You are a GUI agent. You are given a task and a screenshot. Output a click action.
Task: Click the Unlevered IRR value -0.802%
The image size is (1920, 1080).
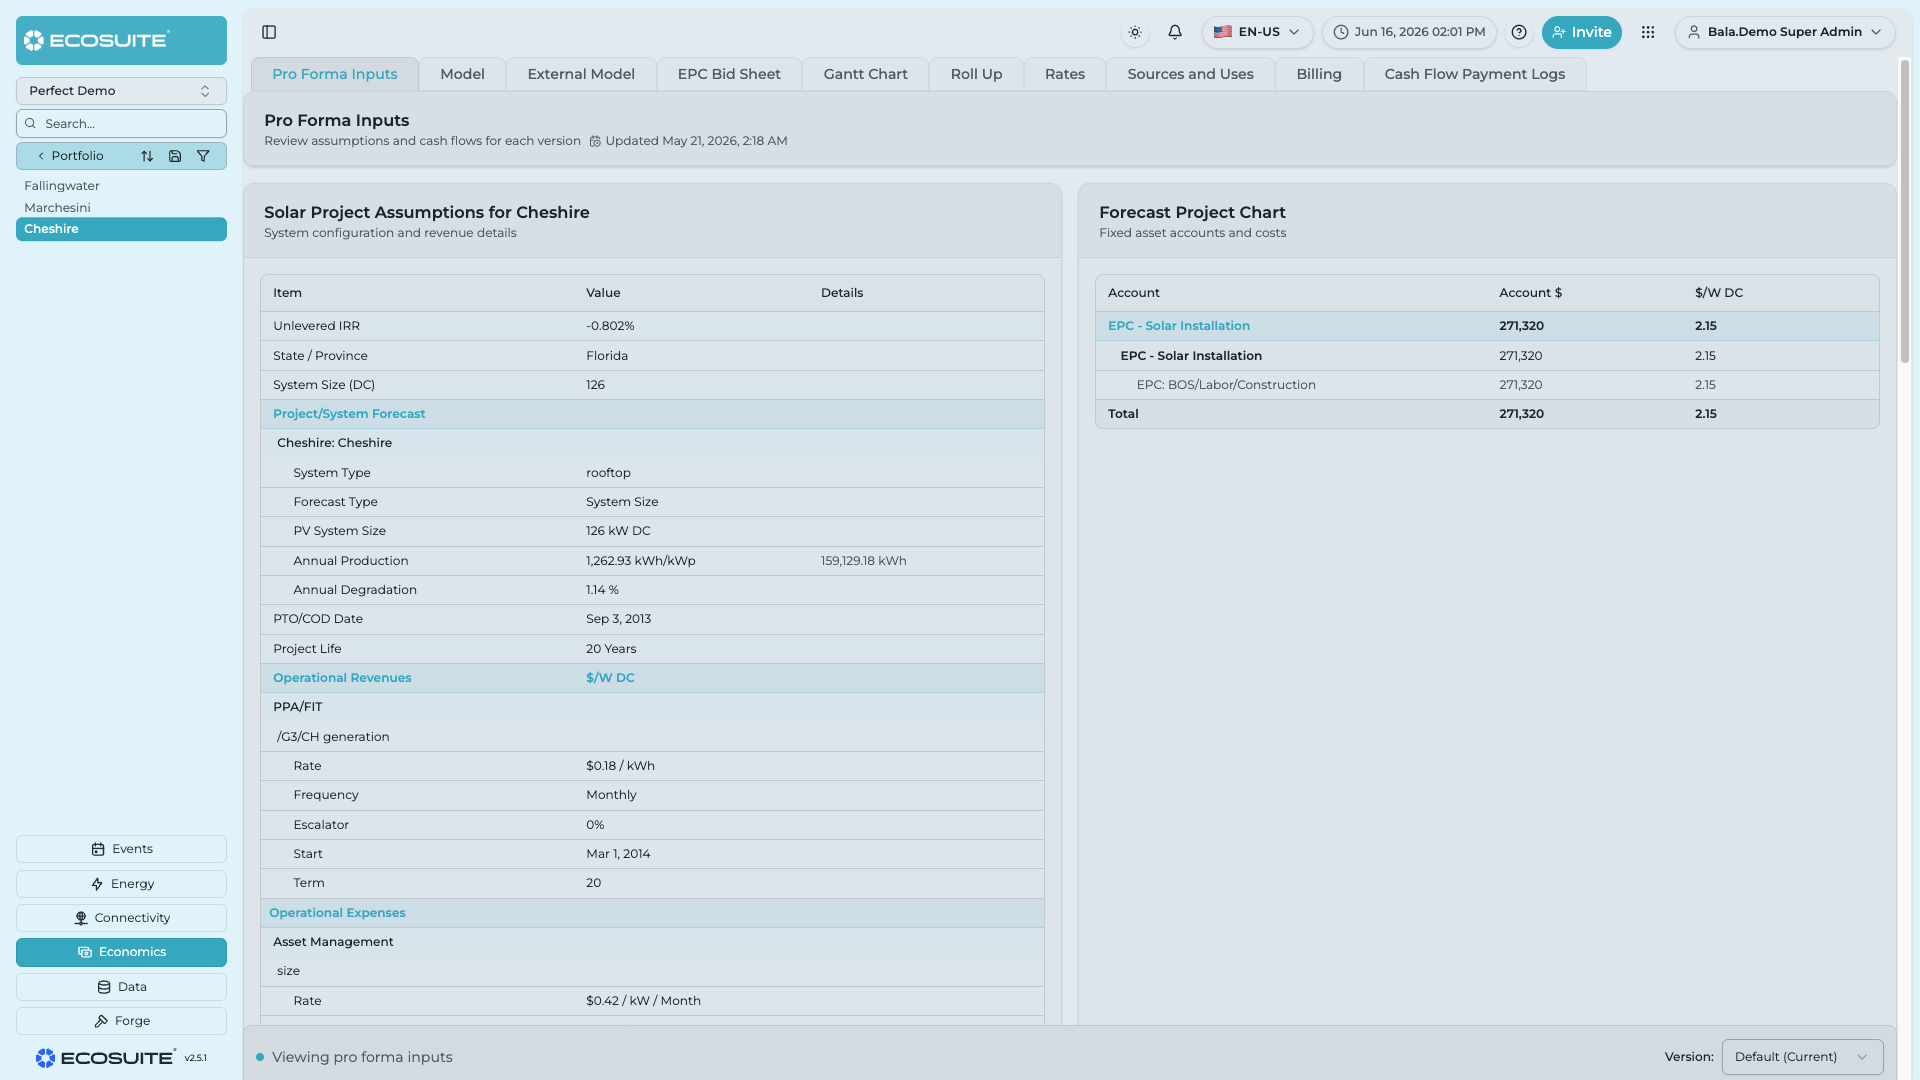pyautogui.click(x=610, y=326)
